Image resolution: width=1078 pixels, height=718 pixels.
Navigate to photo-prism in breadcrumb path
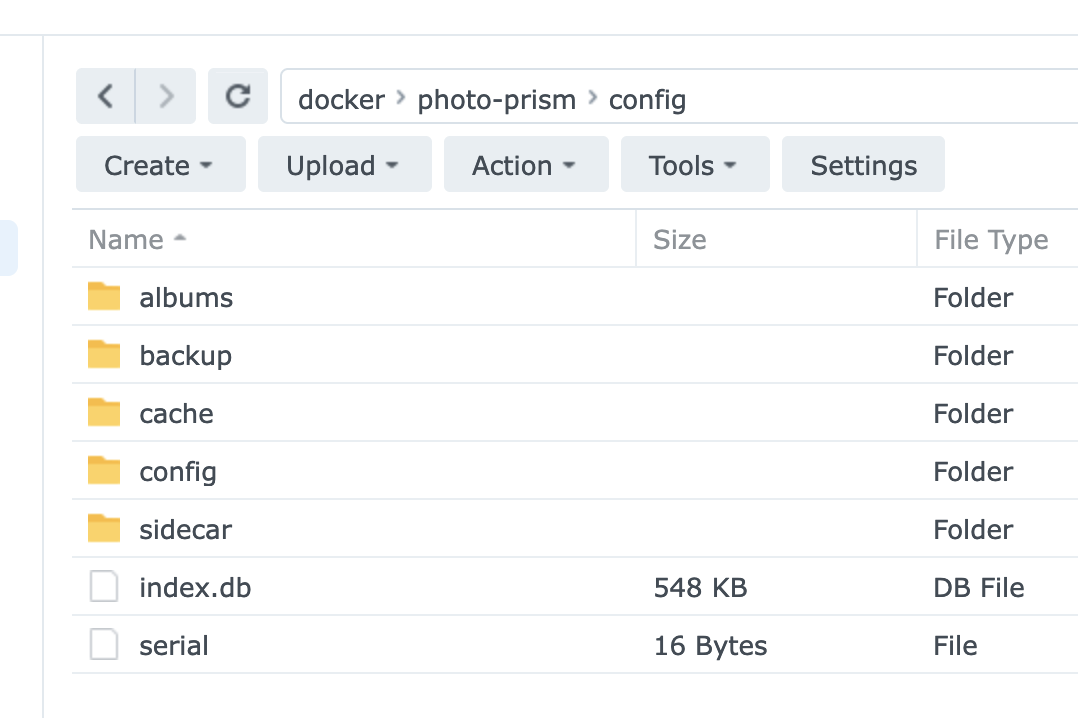coord(496,100)
